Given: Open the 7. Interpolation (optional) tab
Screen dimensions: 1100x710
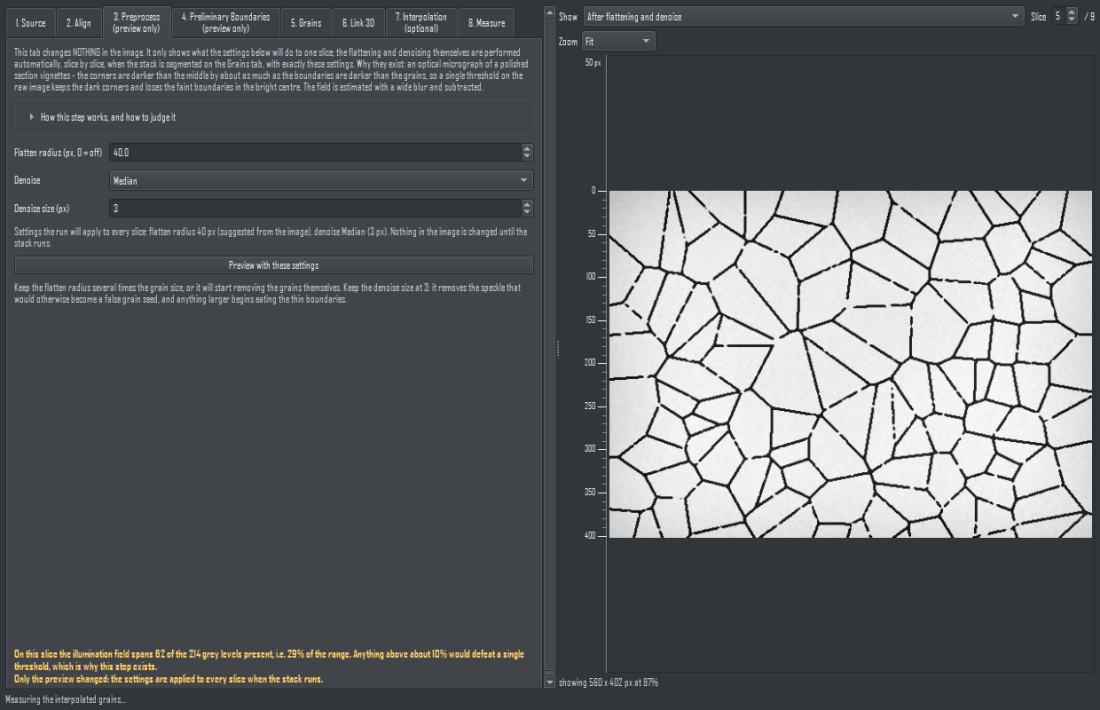Looking at the screenshot, I should pyautogui.click(x=422, y=23).
